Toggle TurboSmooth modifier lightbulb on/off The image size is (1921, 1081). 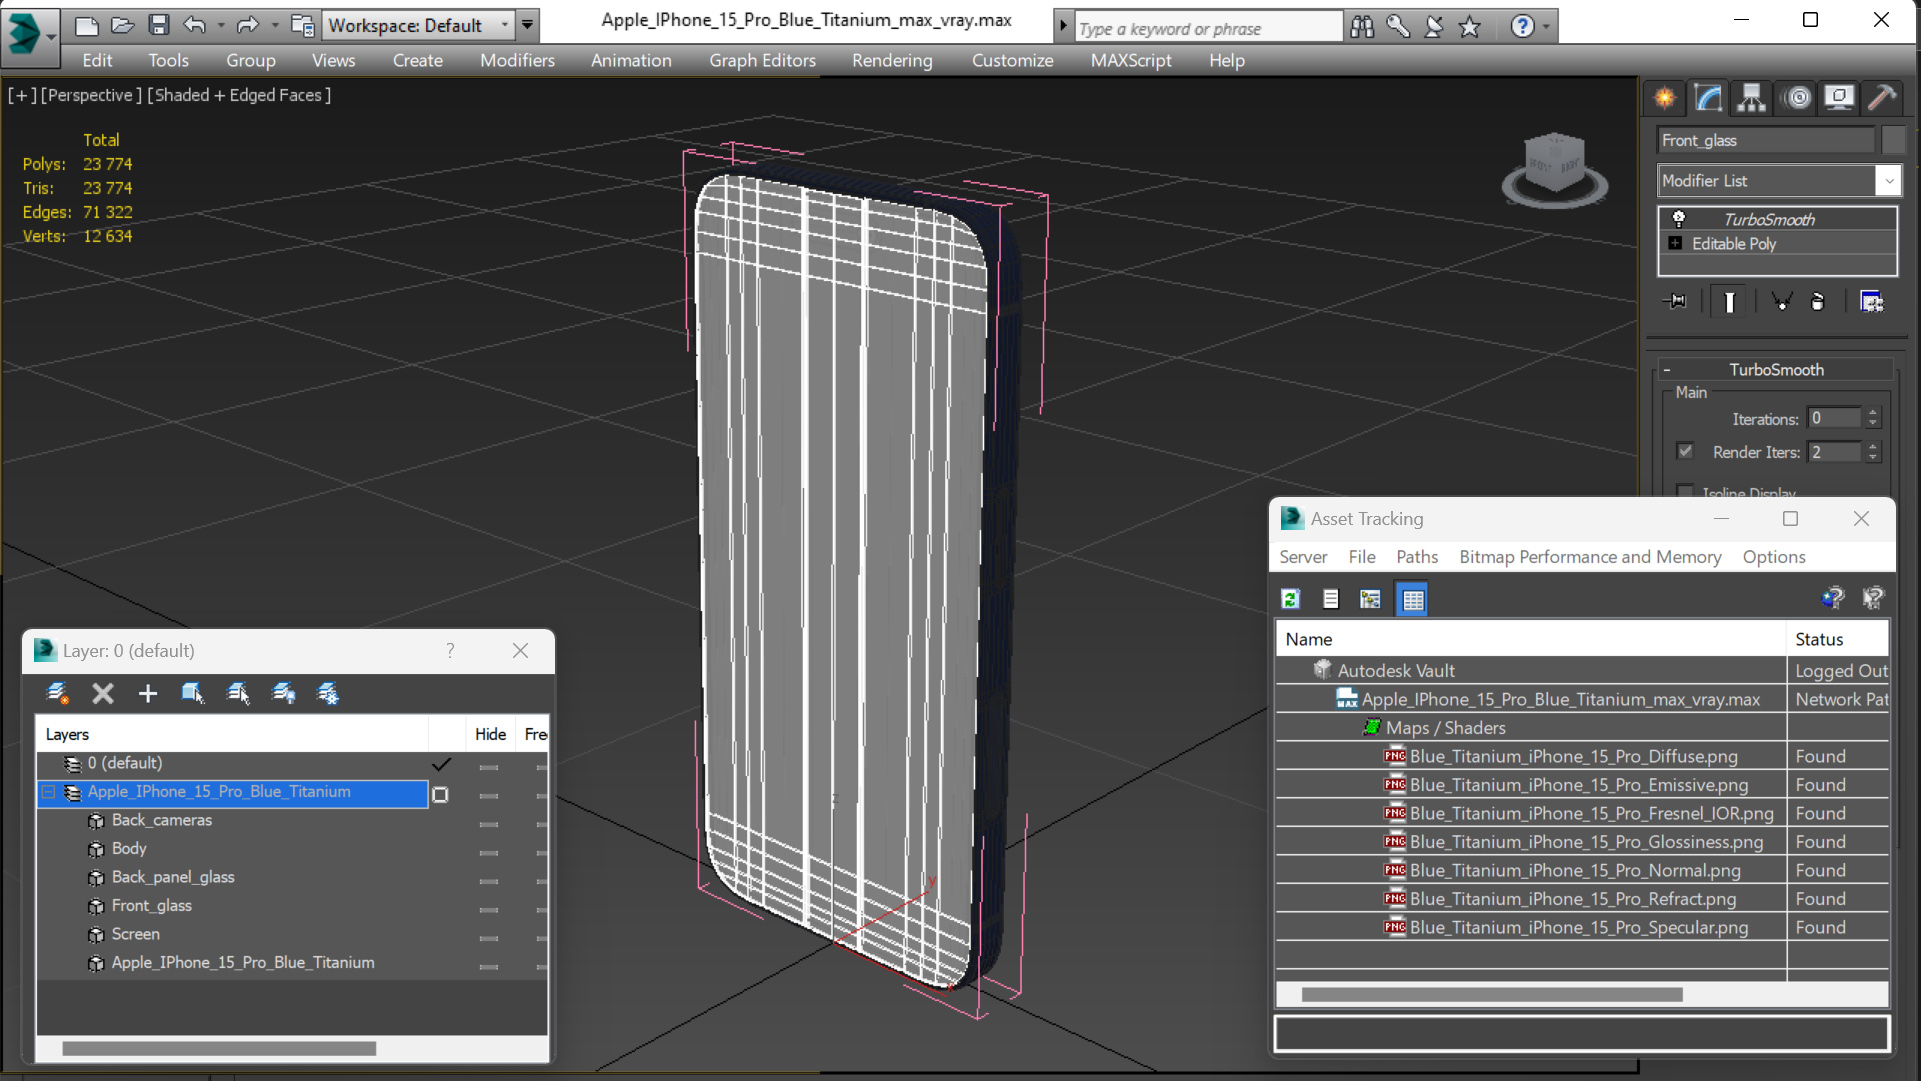click(x=1679, y=219)
